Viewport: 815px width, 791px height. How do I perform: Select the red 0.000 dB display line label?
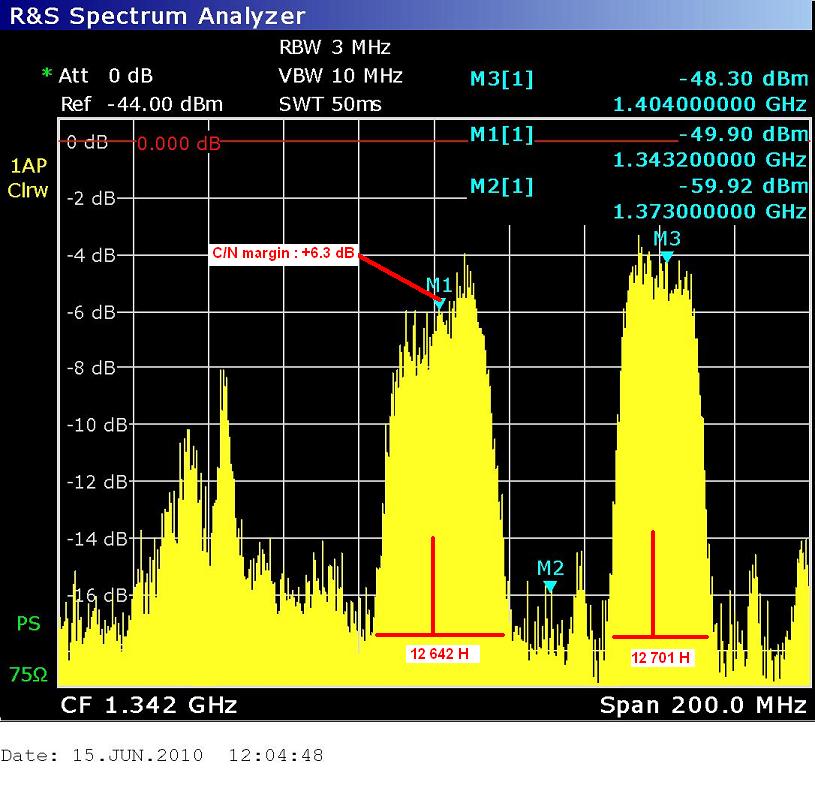(178, 143)
